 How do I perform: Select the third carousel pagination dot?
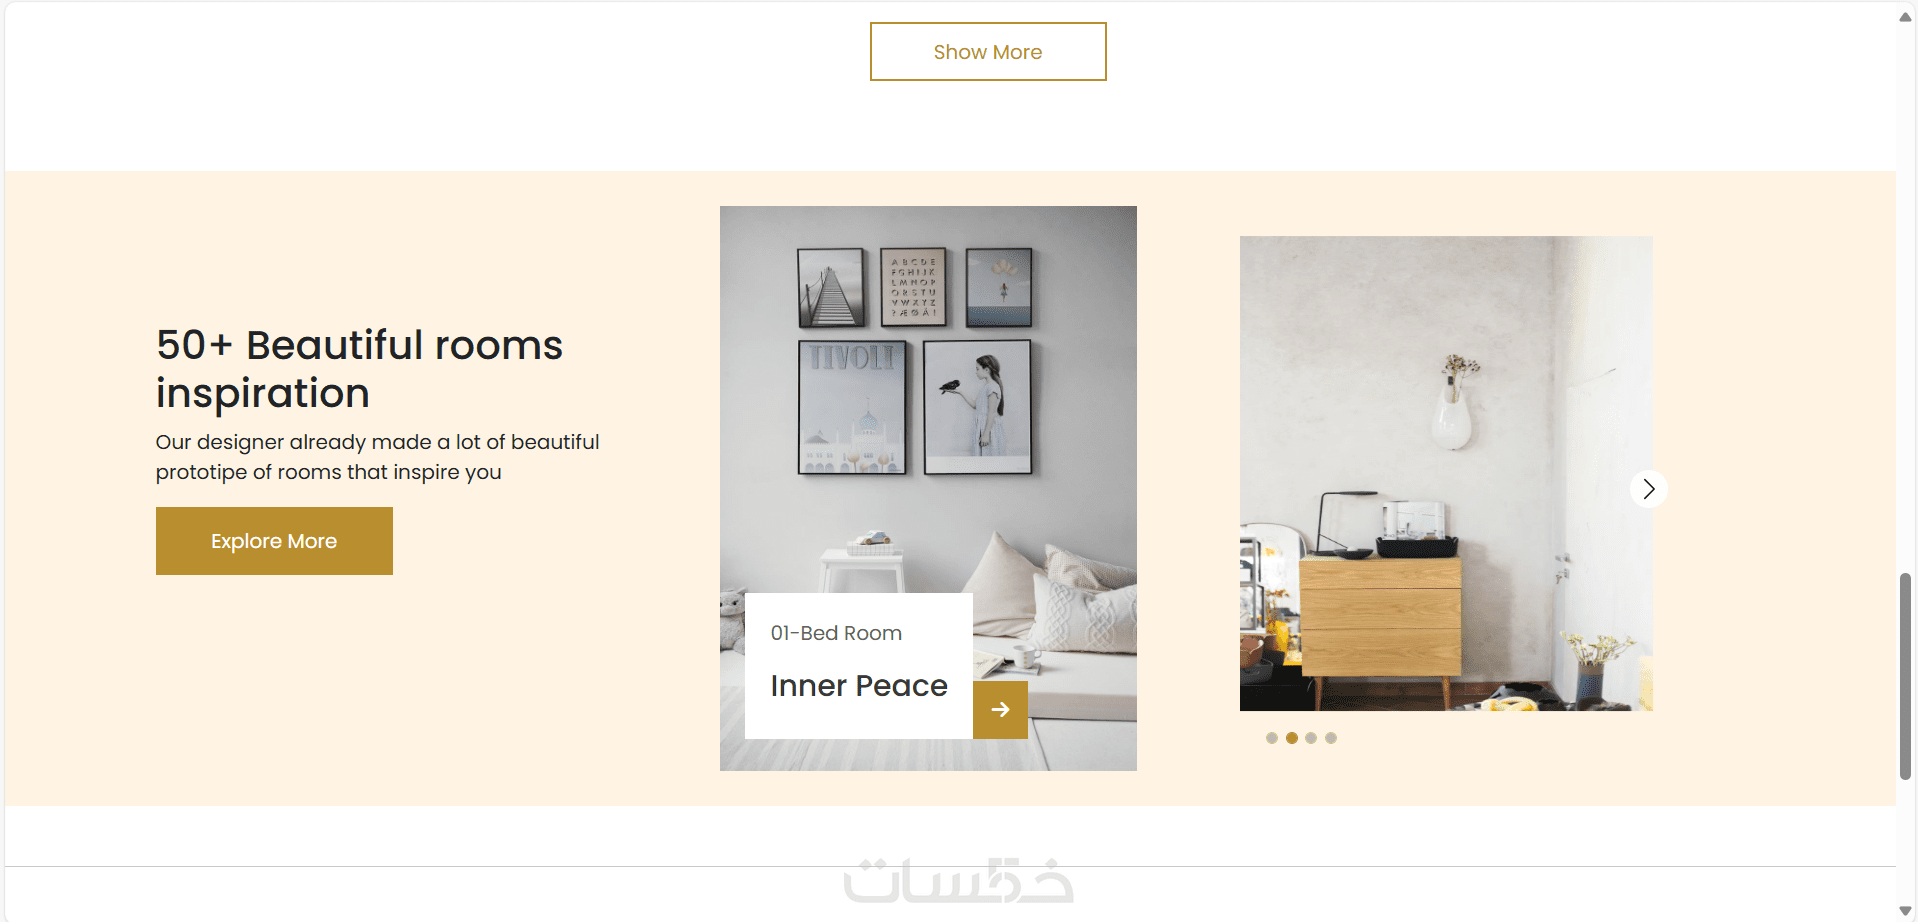(1311, 738)
